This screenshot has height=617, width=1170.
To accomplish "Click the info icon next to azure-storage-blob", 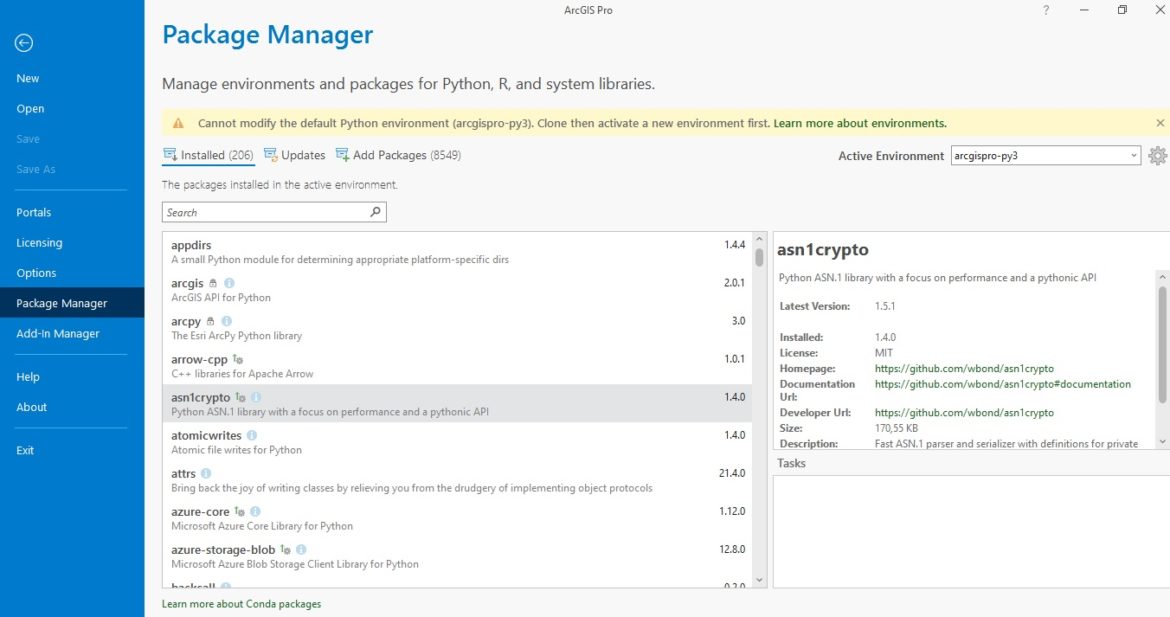I will pos(301,550).
